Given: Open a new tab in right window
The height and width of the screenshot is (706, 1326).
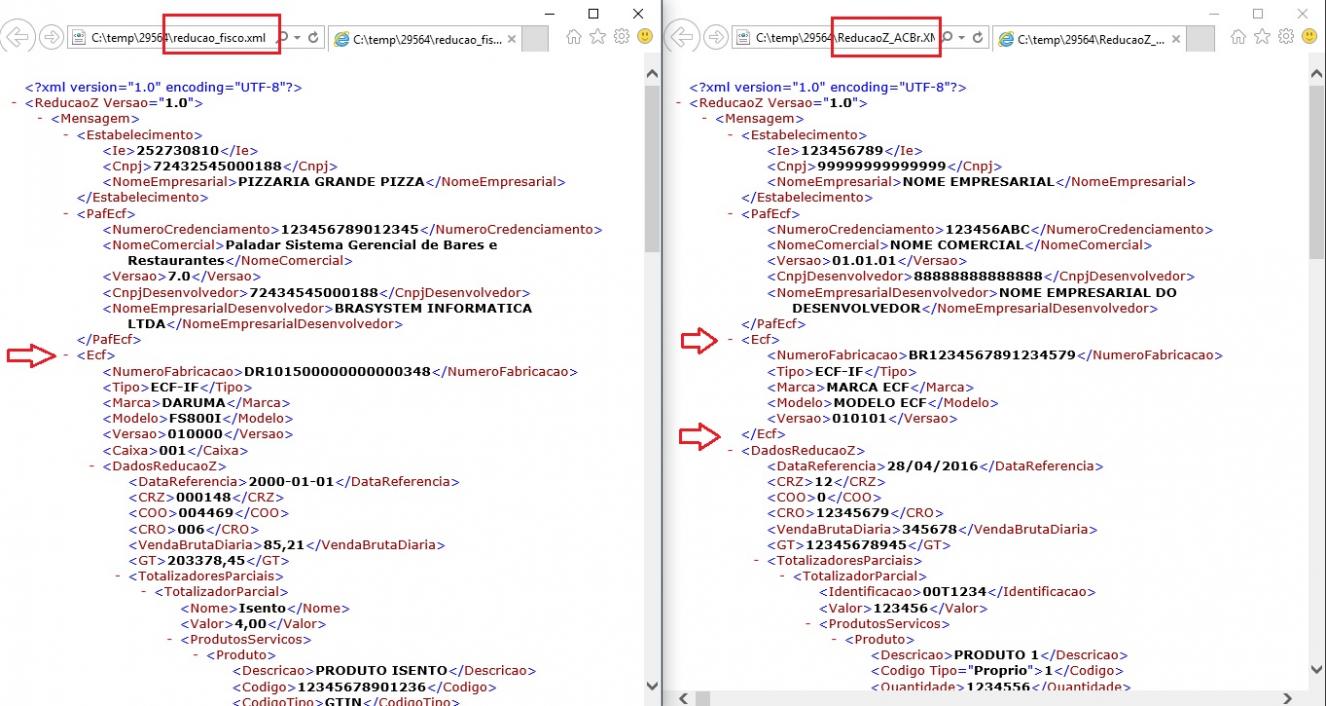Looking at the screenshot, I should pyautogui.click(x=1199, y=39).
